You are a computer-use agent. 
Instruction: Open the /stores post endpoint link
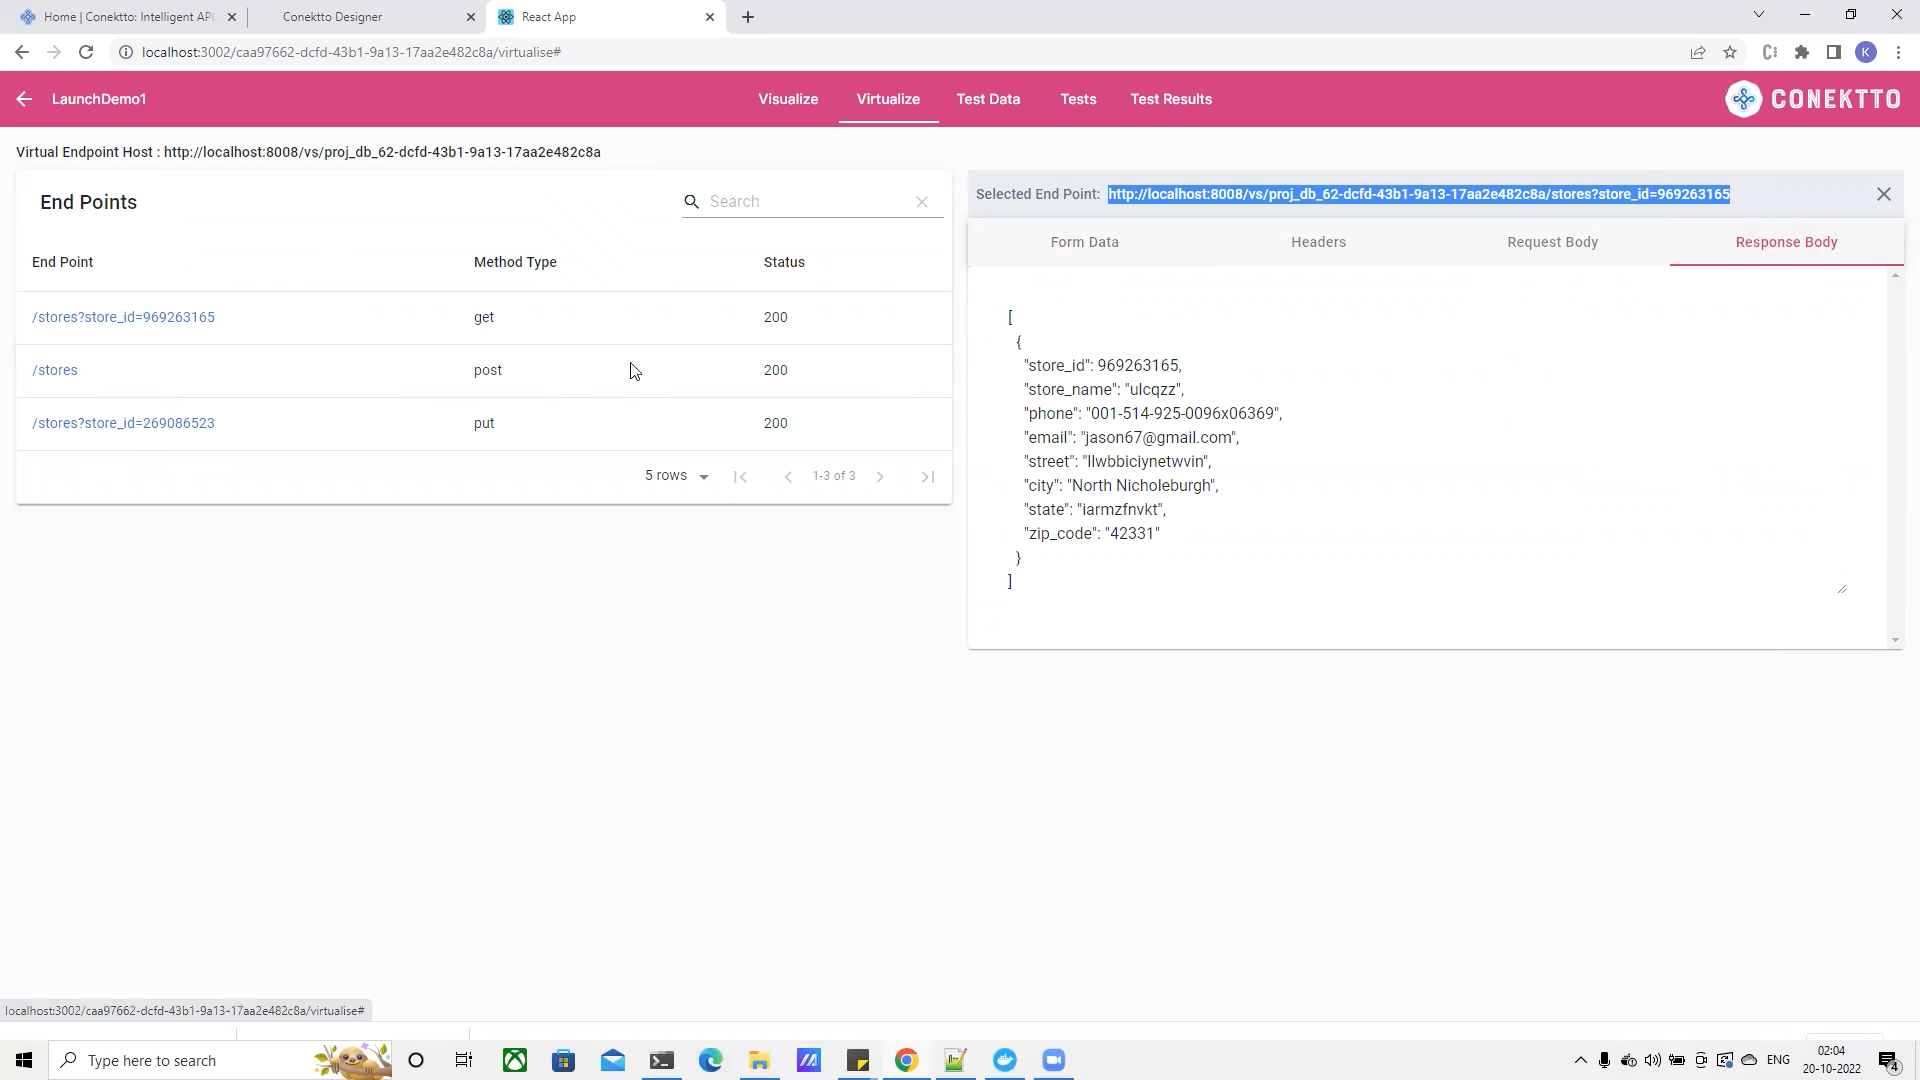tap(55, 370)
